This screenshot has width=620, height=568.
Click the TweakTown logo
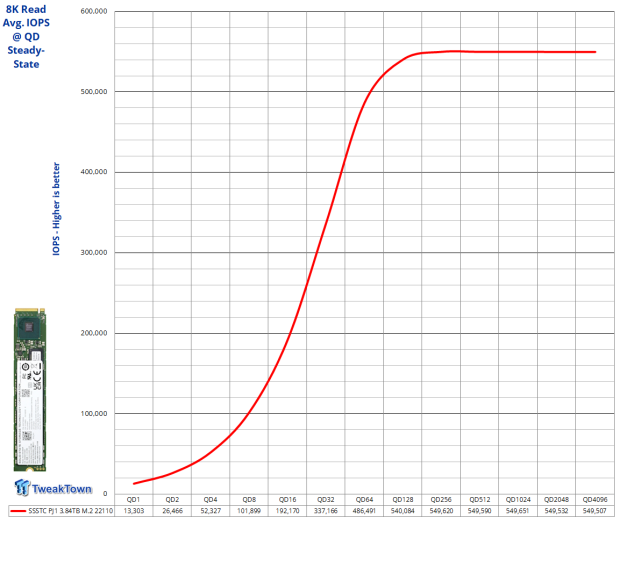pyautogui.click(x=53, y=487)
